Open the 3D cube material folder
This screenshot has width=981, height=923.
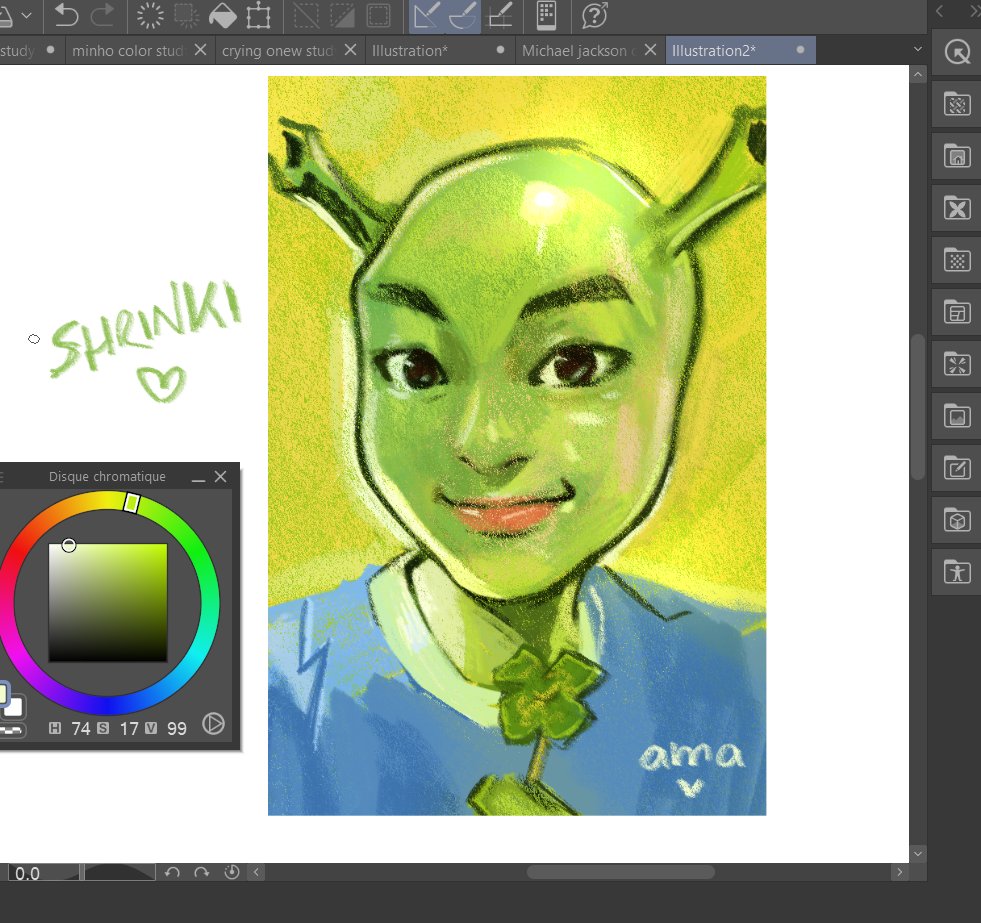(957, 521)
